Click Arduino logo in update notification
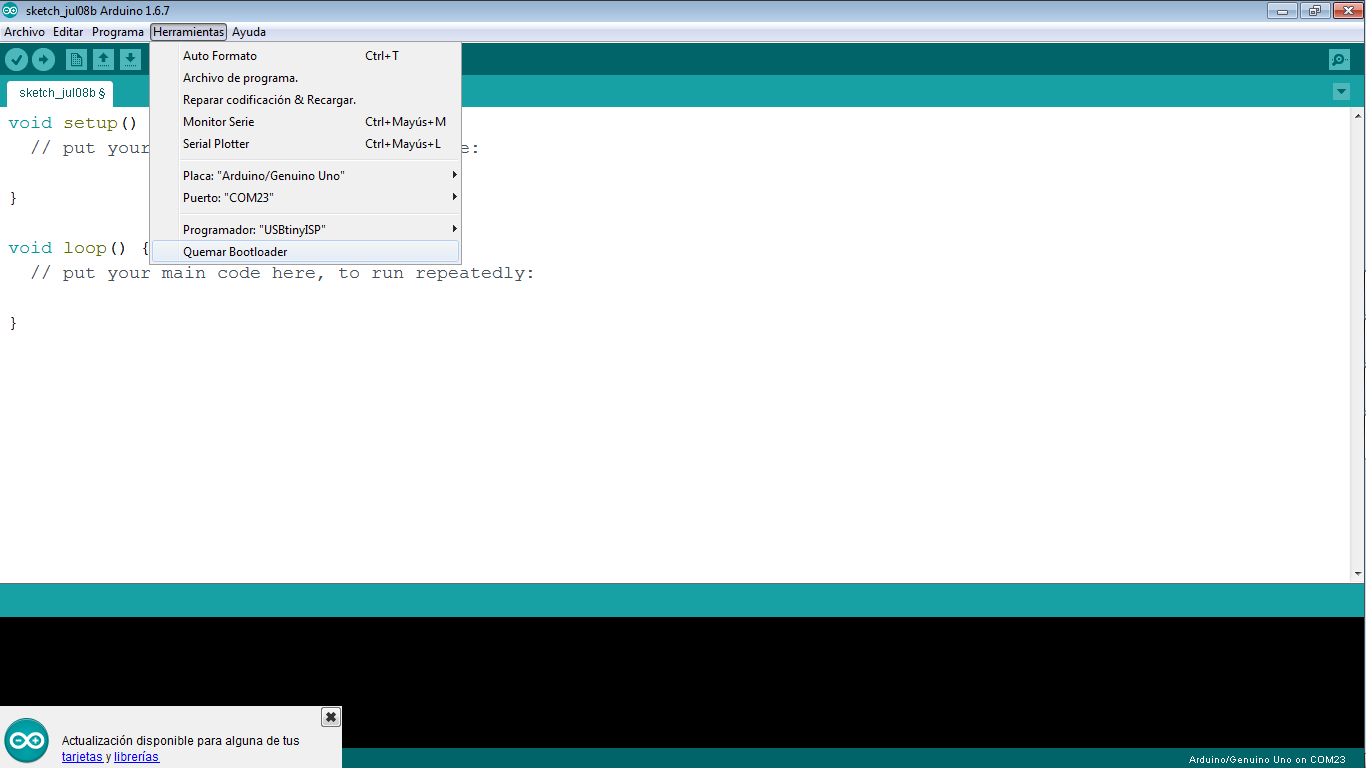1366x768 pixels. (26, 742)
